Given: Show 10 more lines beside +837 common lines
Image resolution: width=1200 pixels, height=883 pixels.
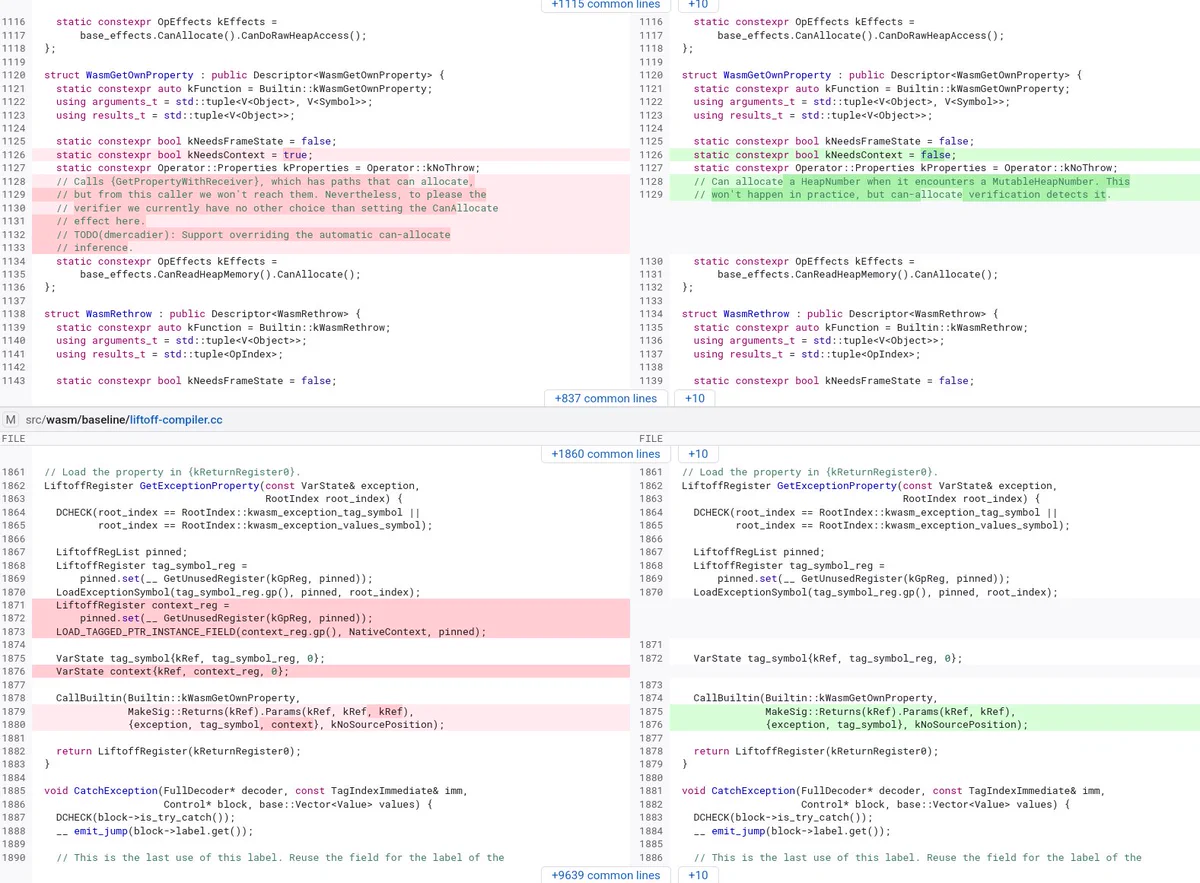Looking at the screenshot, I should pos(695,398).
